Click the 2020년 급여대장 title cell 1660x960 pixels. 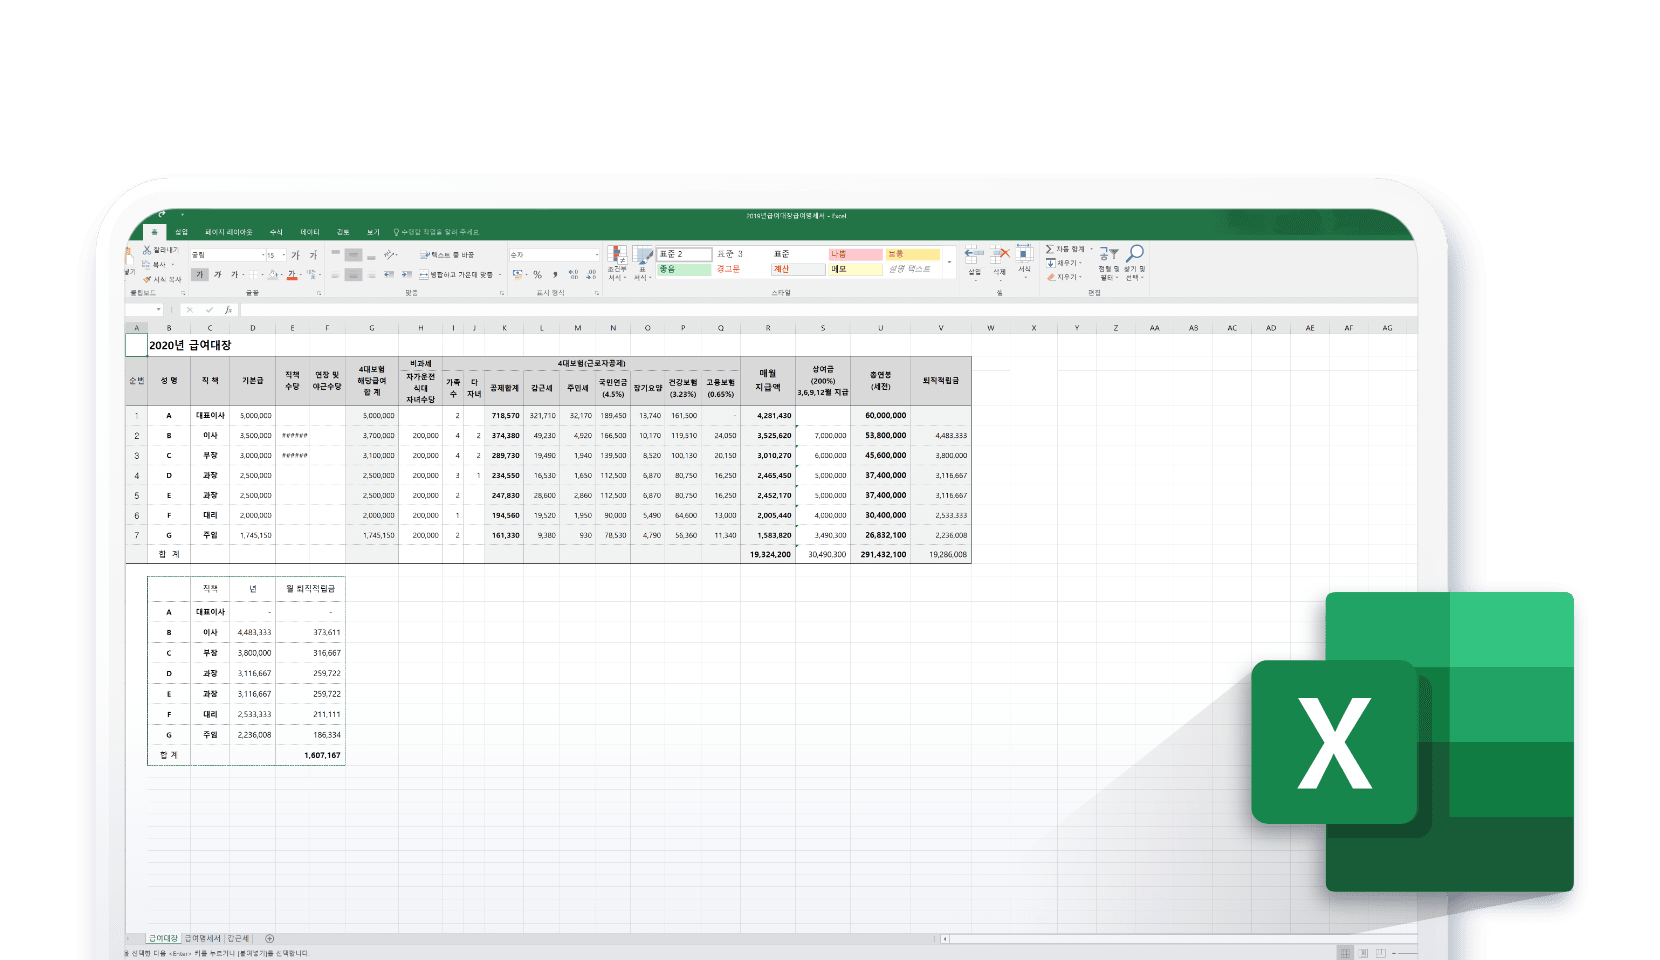point(190,345)
